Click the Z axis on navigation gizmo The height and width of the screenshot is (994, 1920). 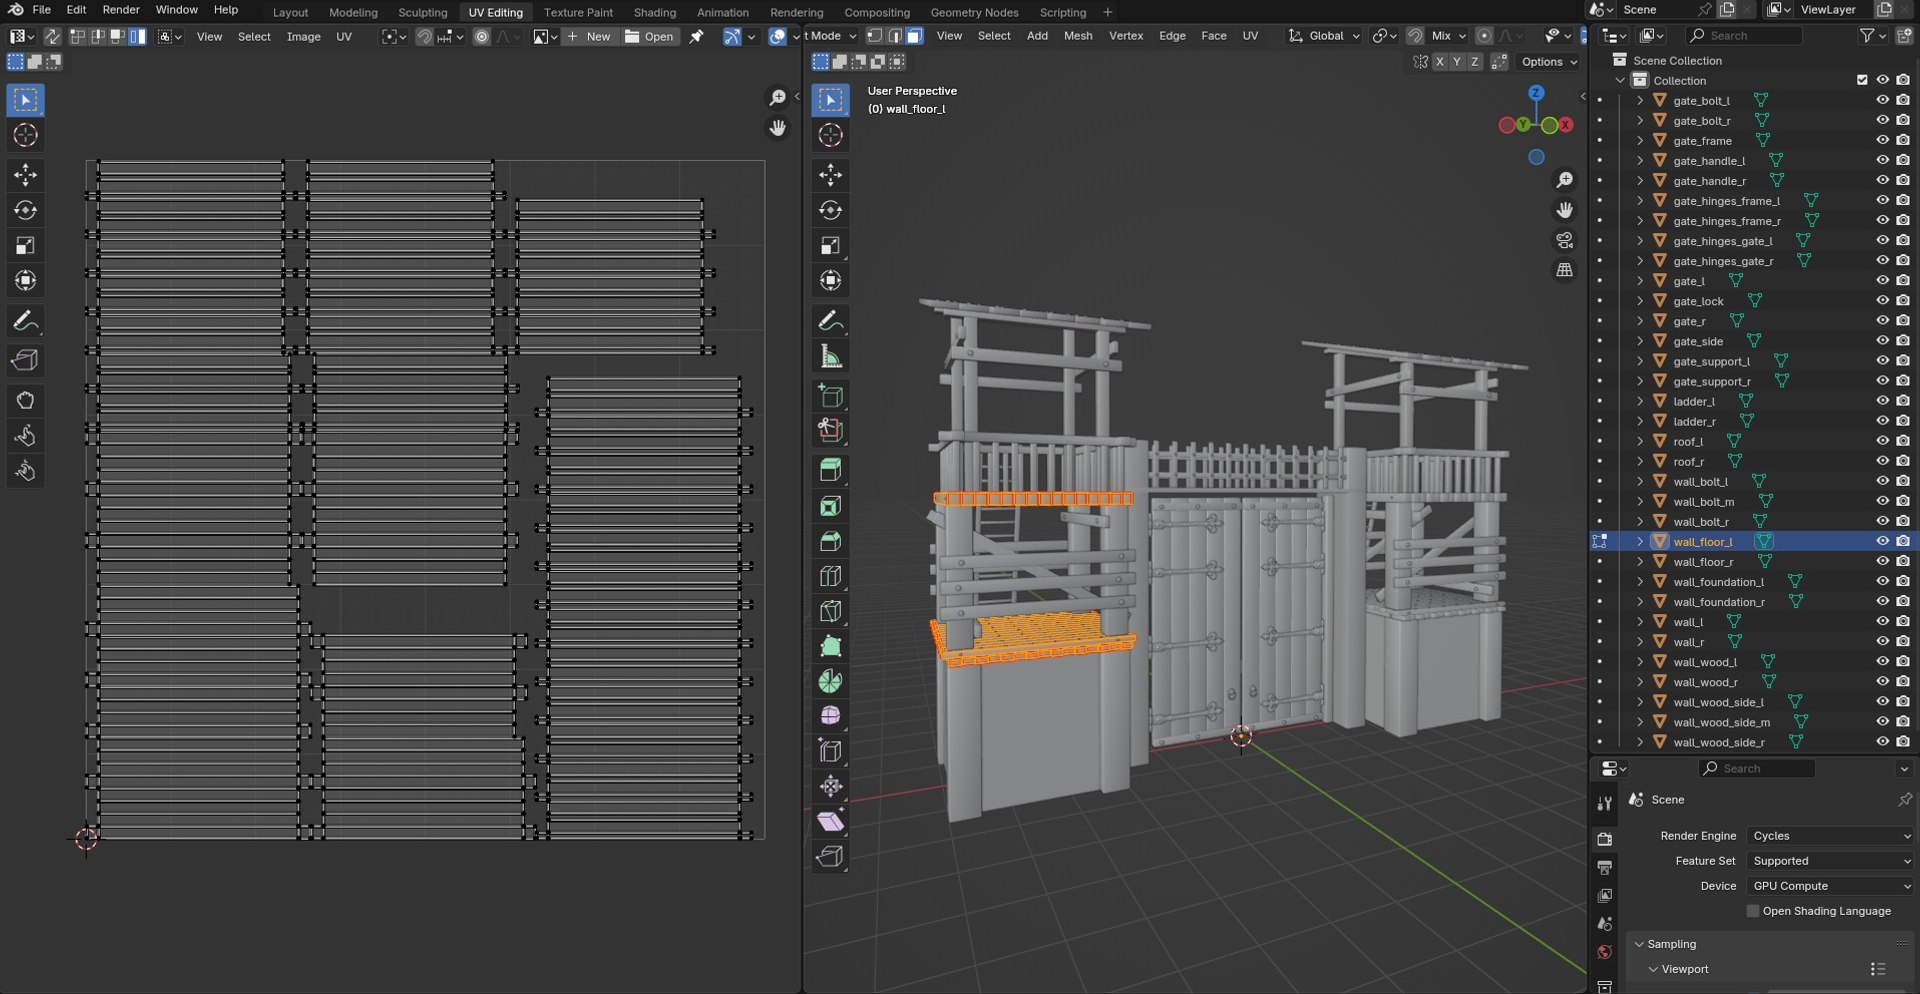tap(1536, 93)
